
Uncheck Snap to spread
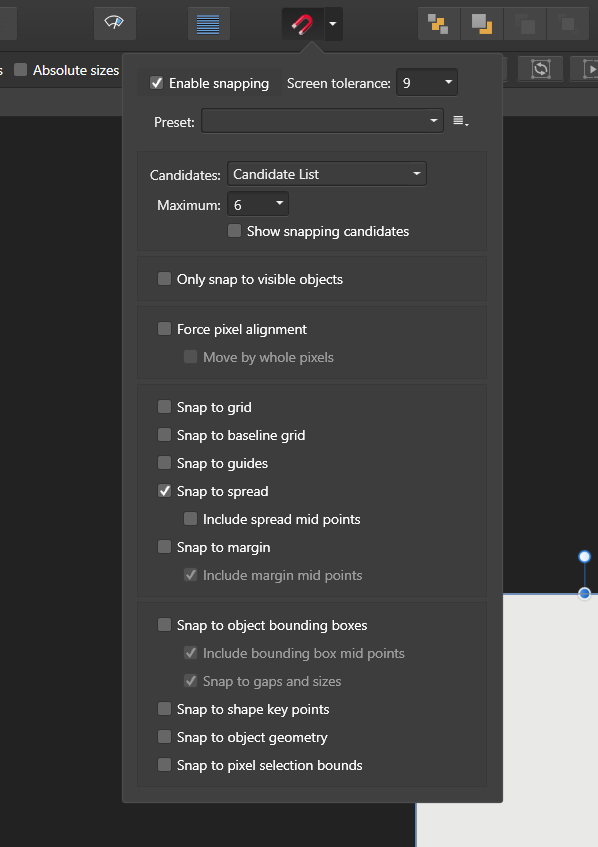click(x=165, y=490)
